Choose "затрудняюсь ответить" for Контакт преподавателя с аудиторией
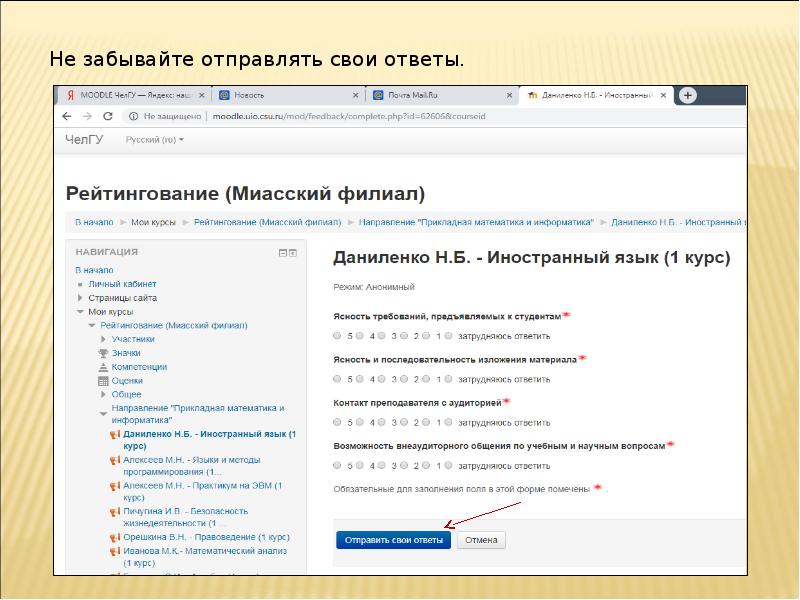800x600 pixels. (x=448, y=422)
